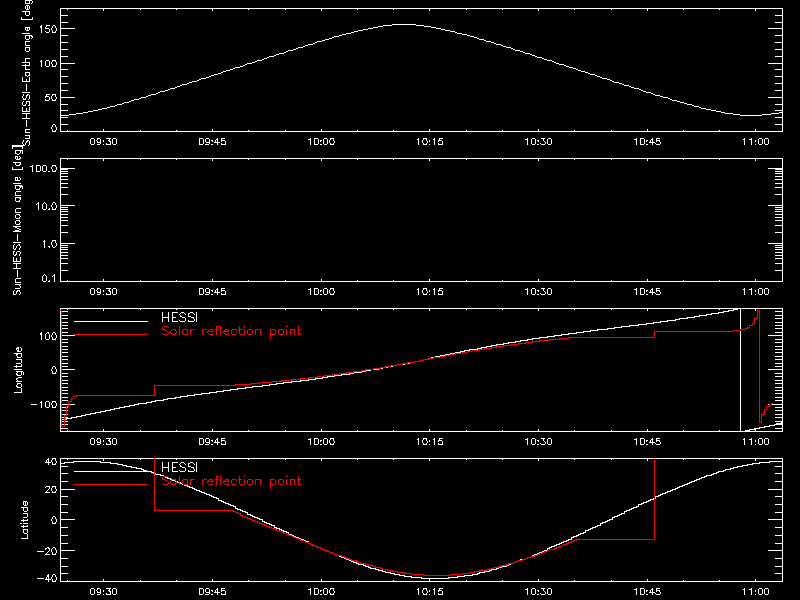Click 09:30 under the Longitude plot
Viewport: 800px width, 600px height.
104,442
